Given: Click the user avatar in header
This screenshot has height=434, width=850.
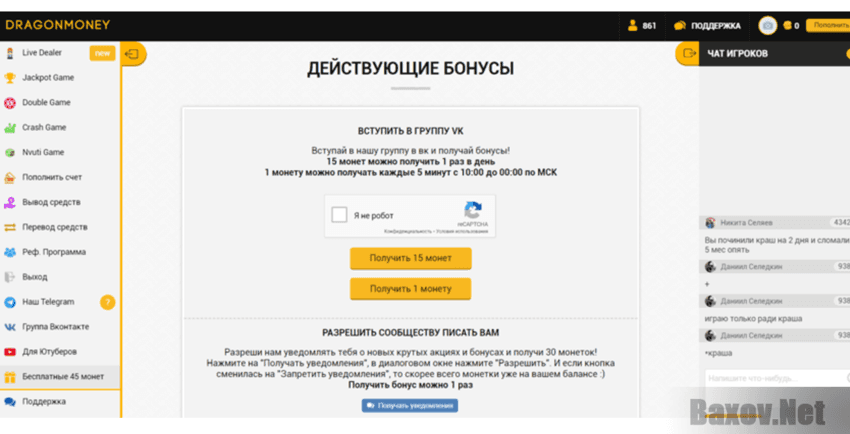Looking at the screenshot, I should click(767, 26).
